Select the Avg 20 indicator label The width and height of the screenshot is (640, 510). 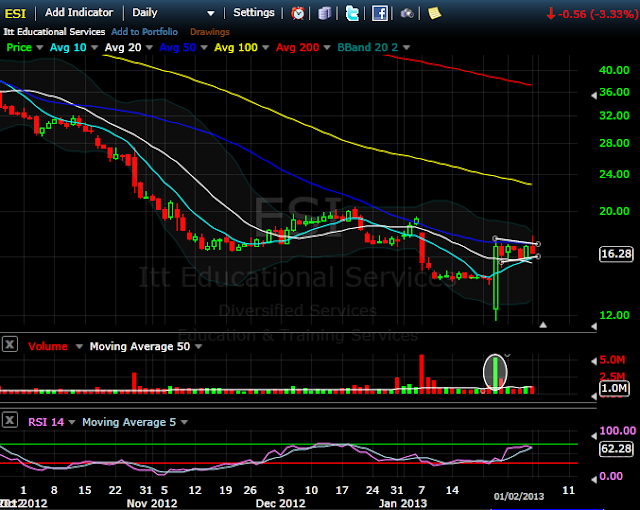(x=123, y=47)
